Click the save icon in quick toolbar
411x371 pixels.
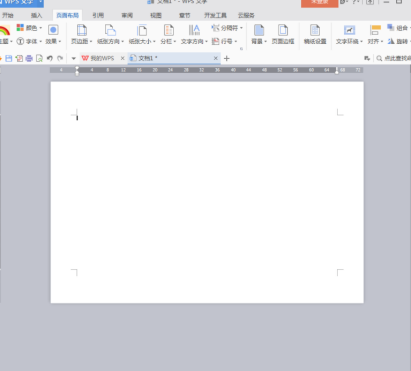pos(9,58)
